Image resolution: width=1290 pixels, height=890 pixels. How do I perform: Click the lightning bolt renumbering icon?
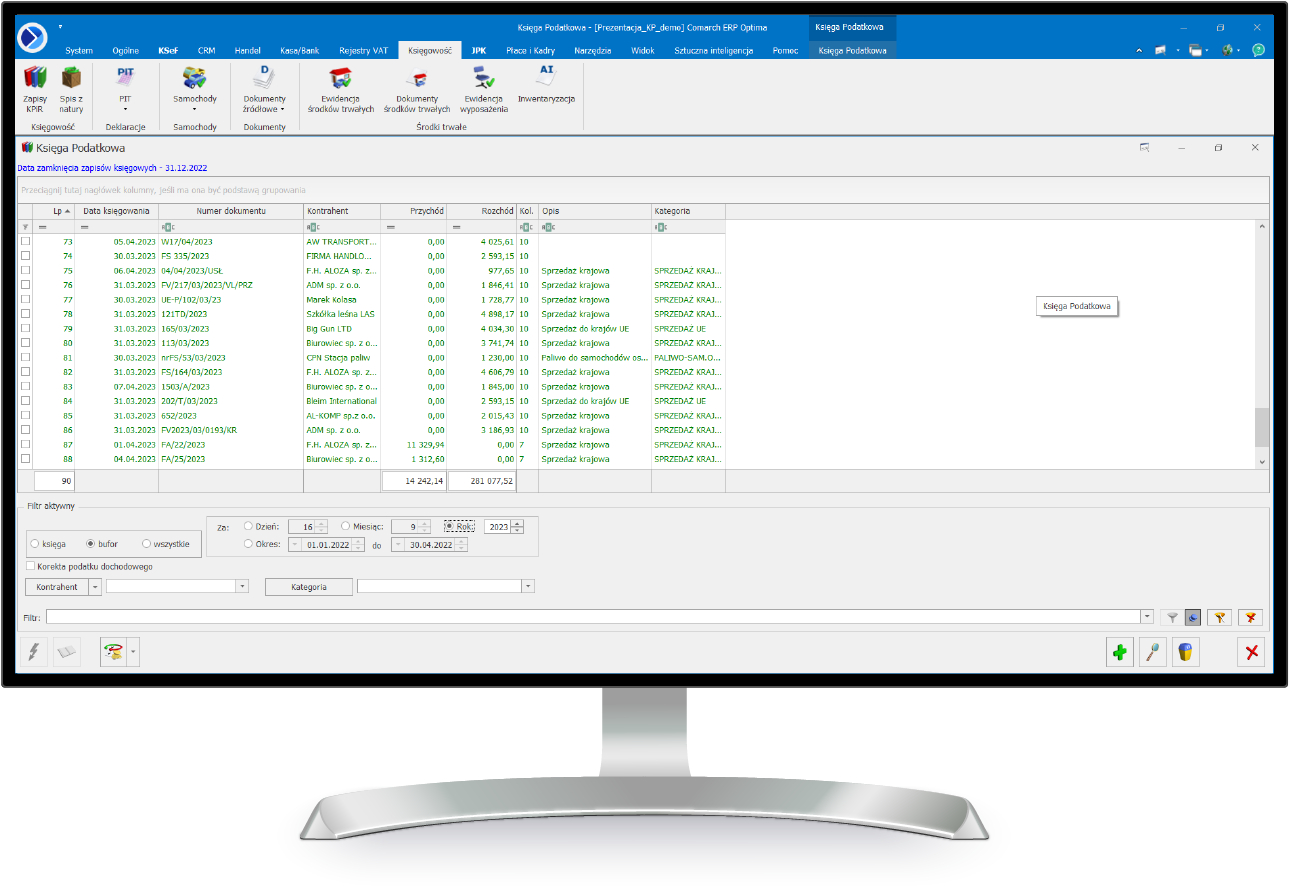click(33, 651)
